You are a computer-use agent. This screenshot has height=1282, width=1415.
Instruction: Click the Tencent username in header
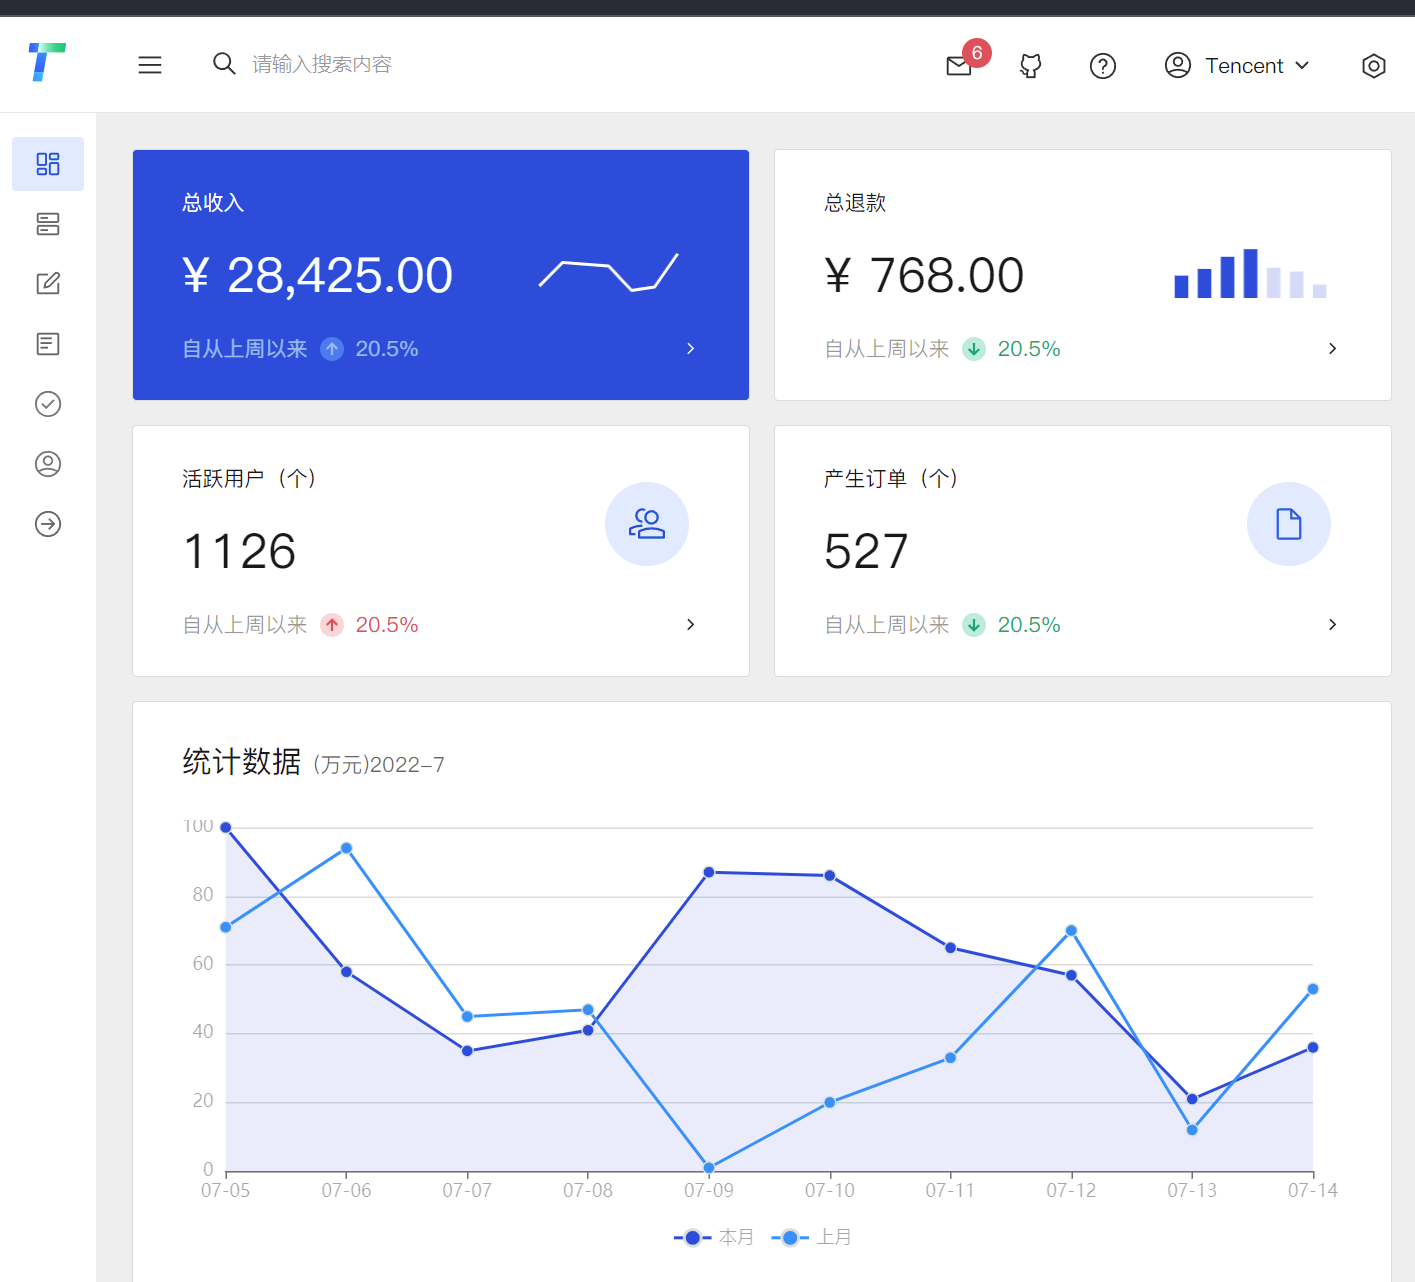point(1245,65)
